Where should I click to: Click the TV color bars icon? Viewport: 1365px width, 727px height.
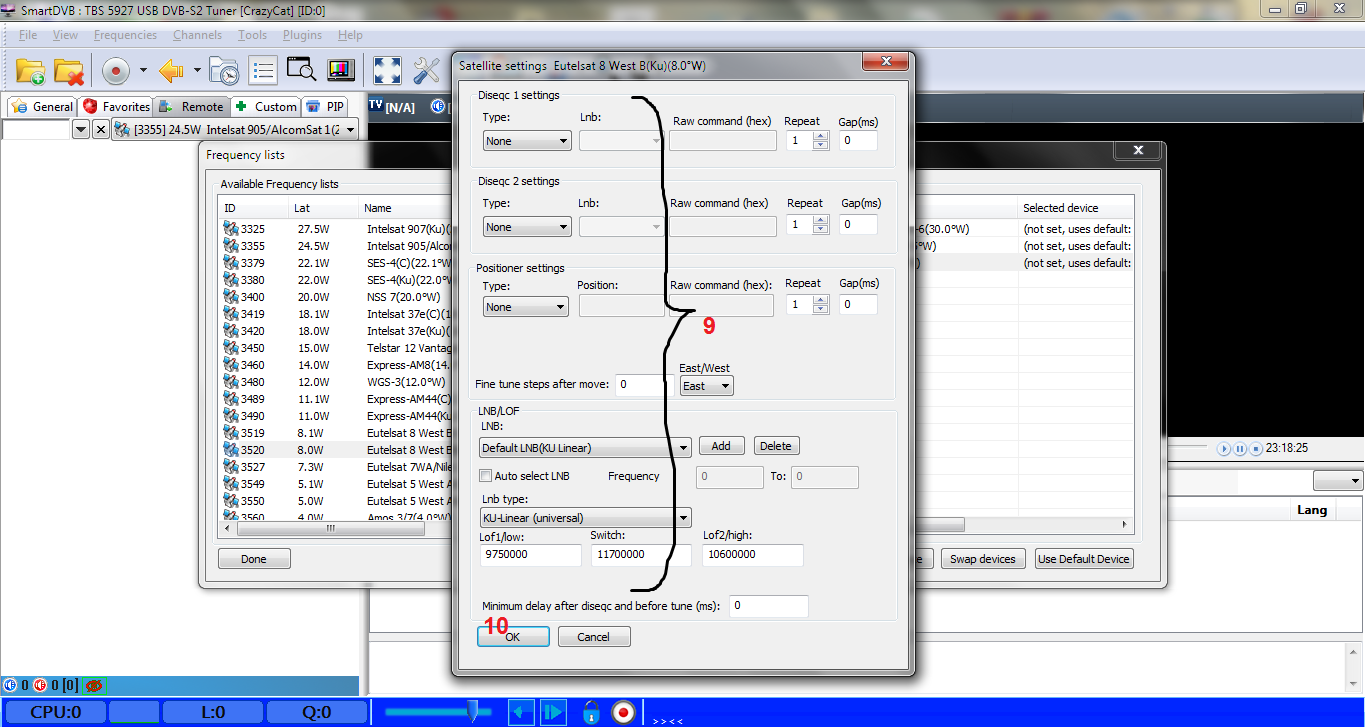(340, 71)
